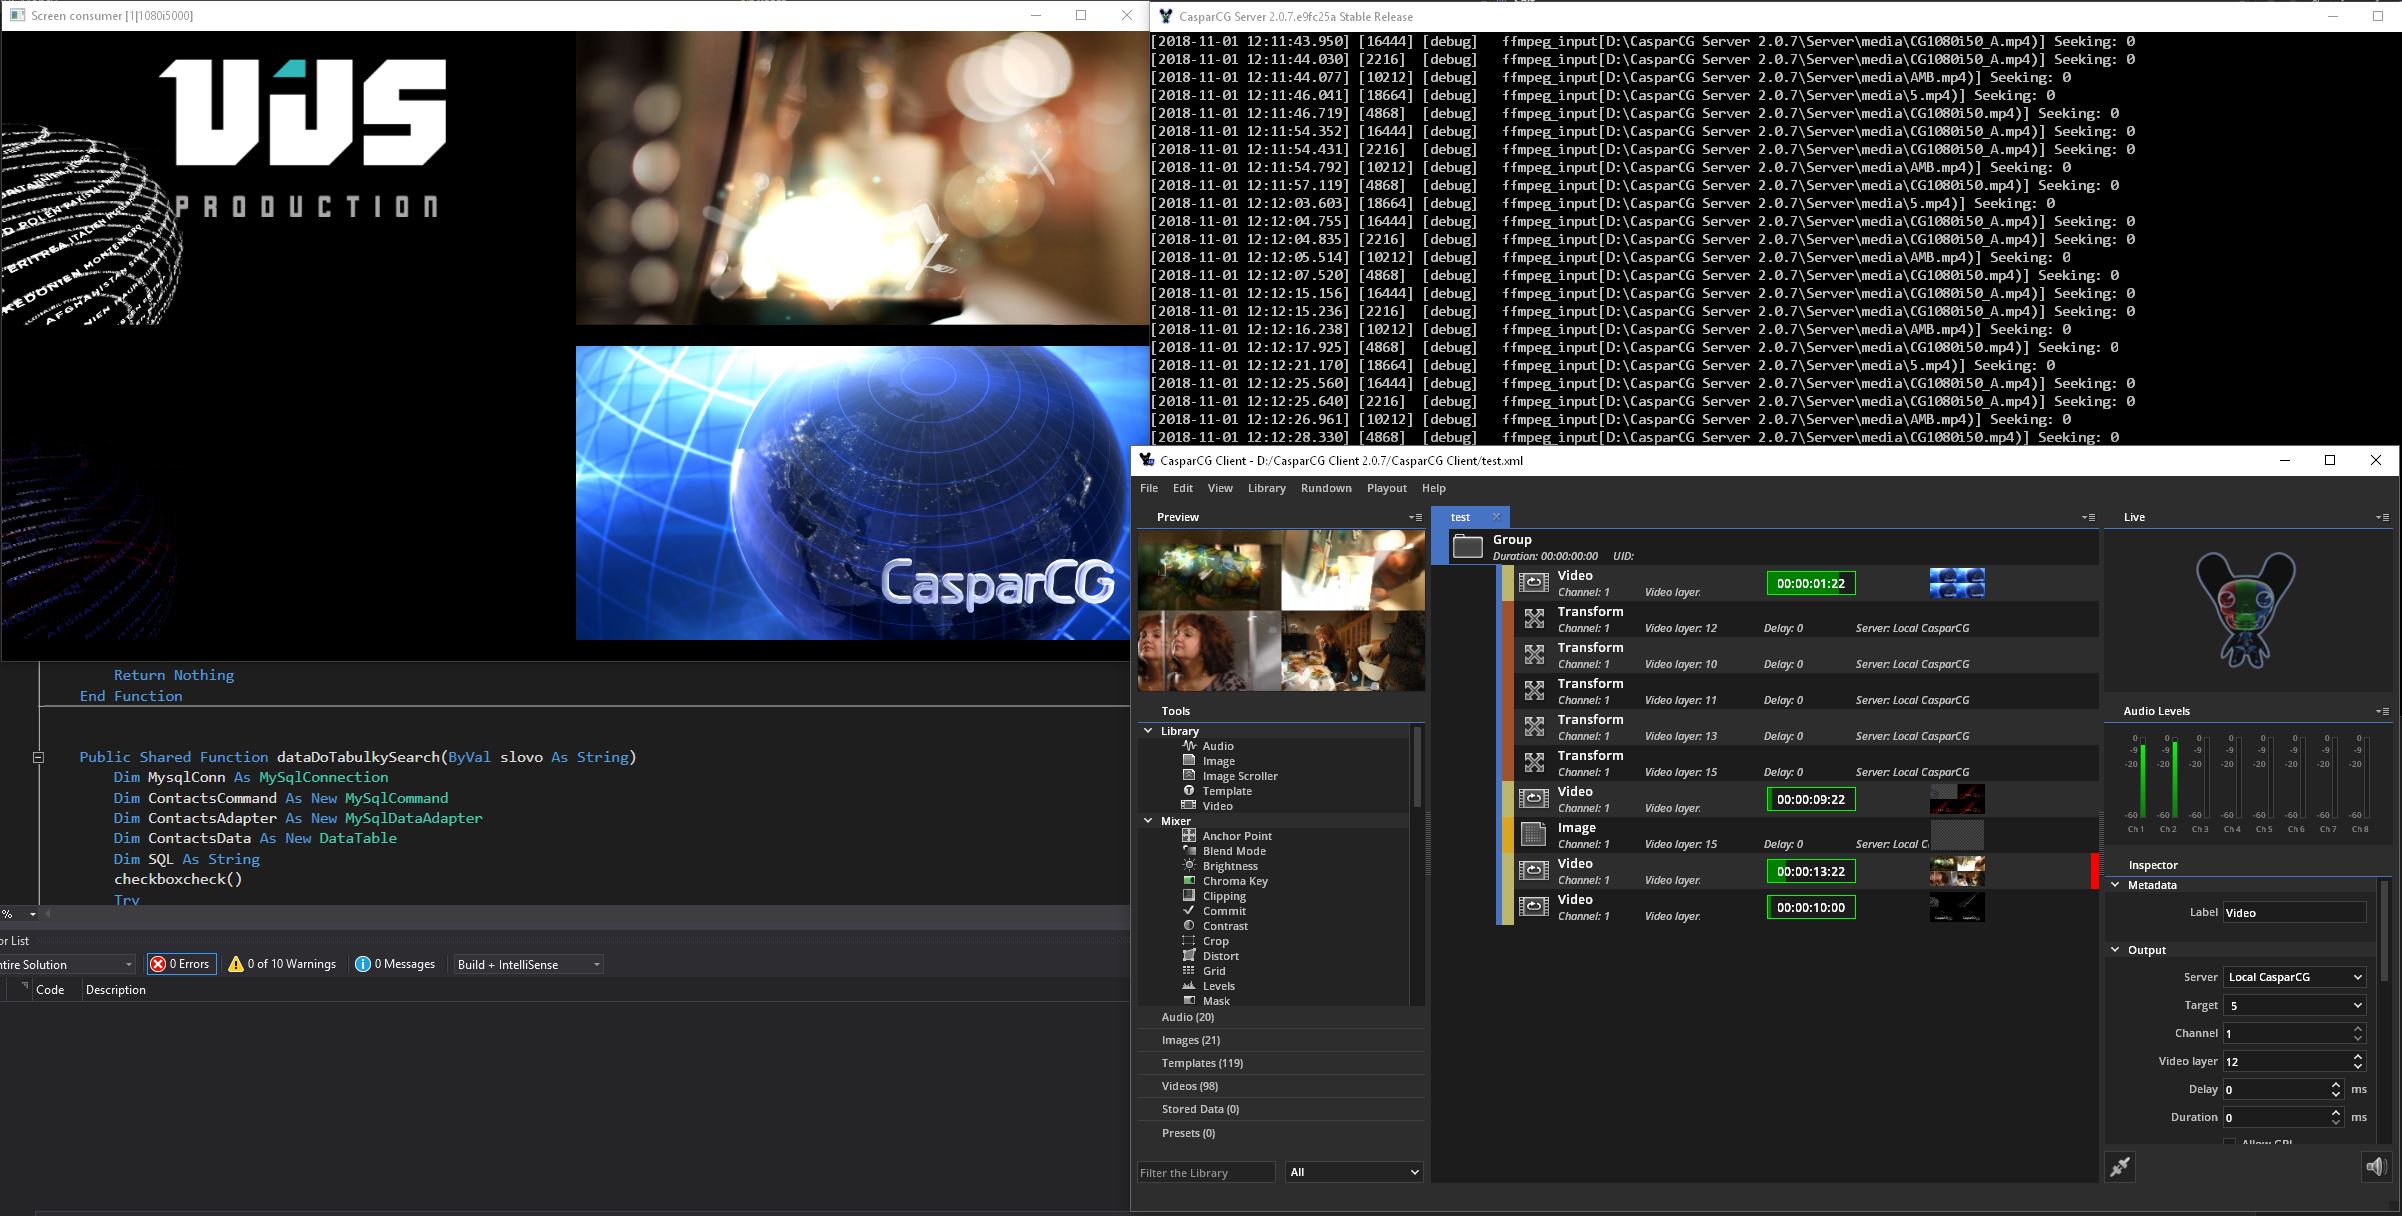Select the Distort mixer tool
The height and width of the screenshot is (1216, 2402).
tap(1220, 956)
